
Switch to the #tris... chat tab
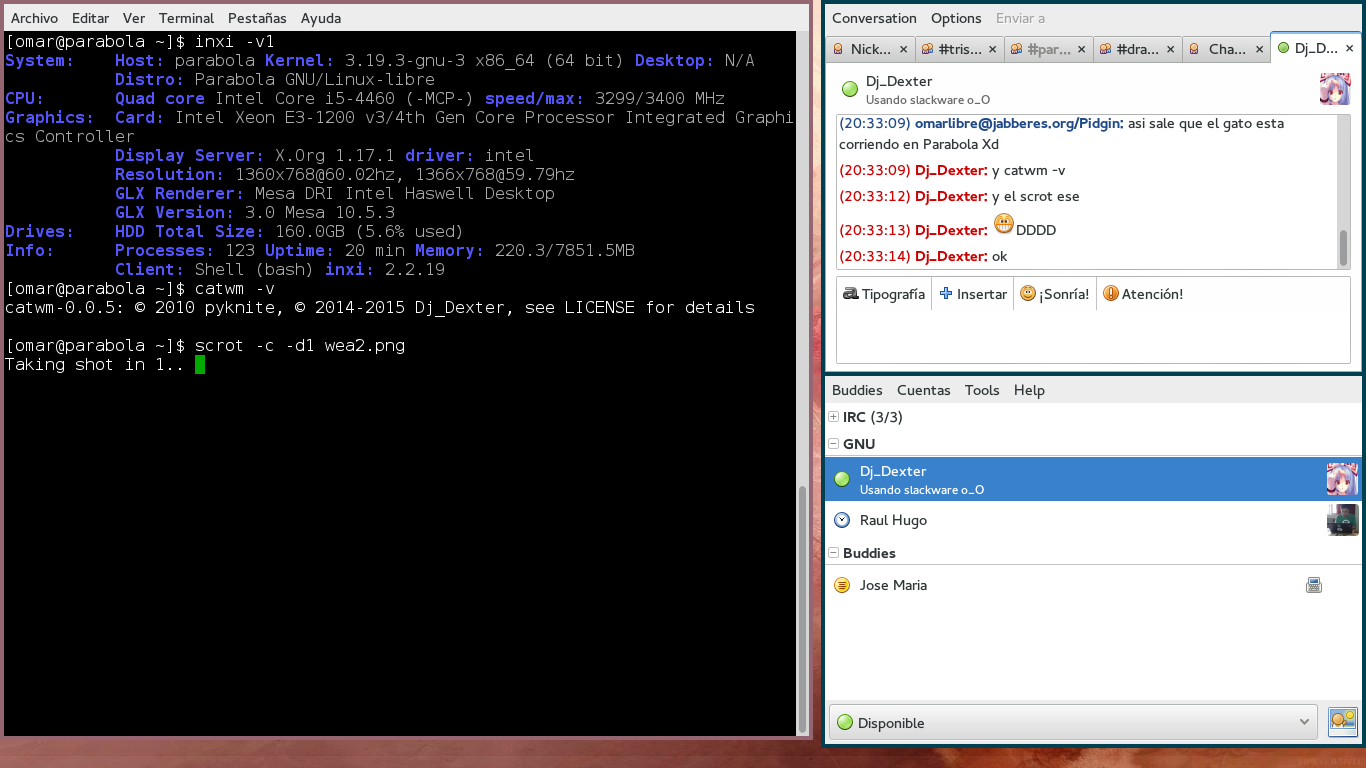(958, 49)
